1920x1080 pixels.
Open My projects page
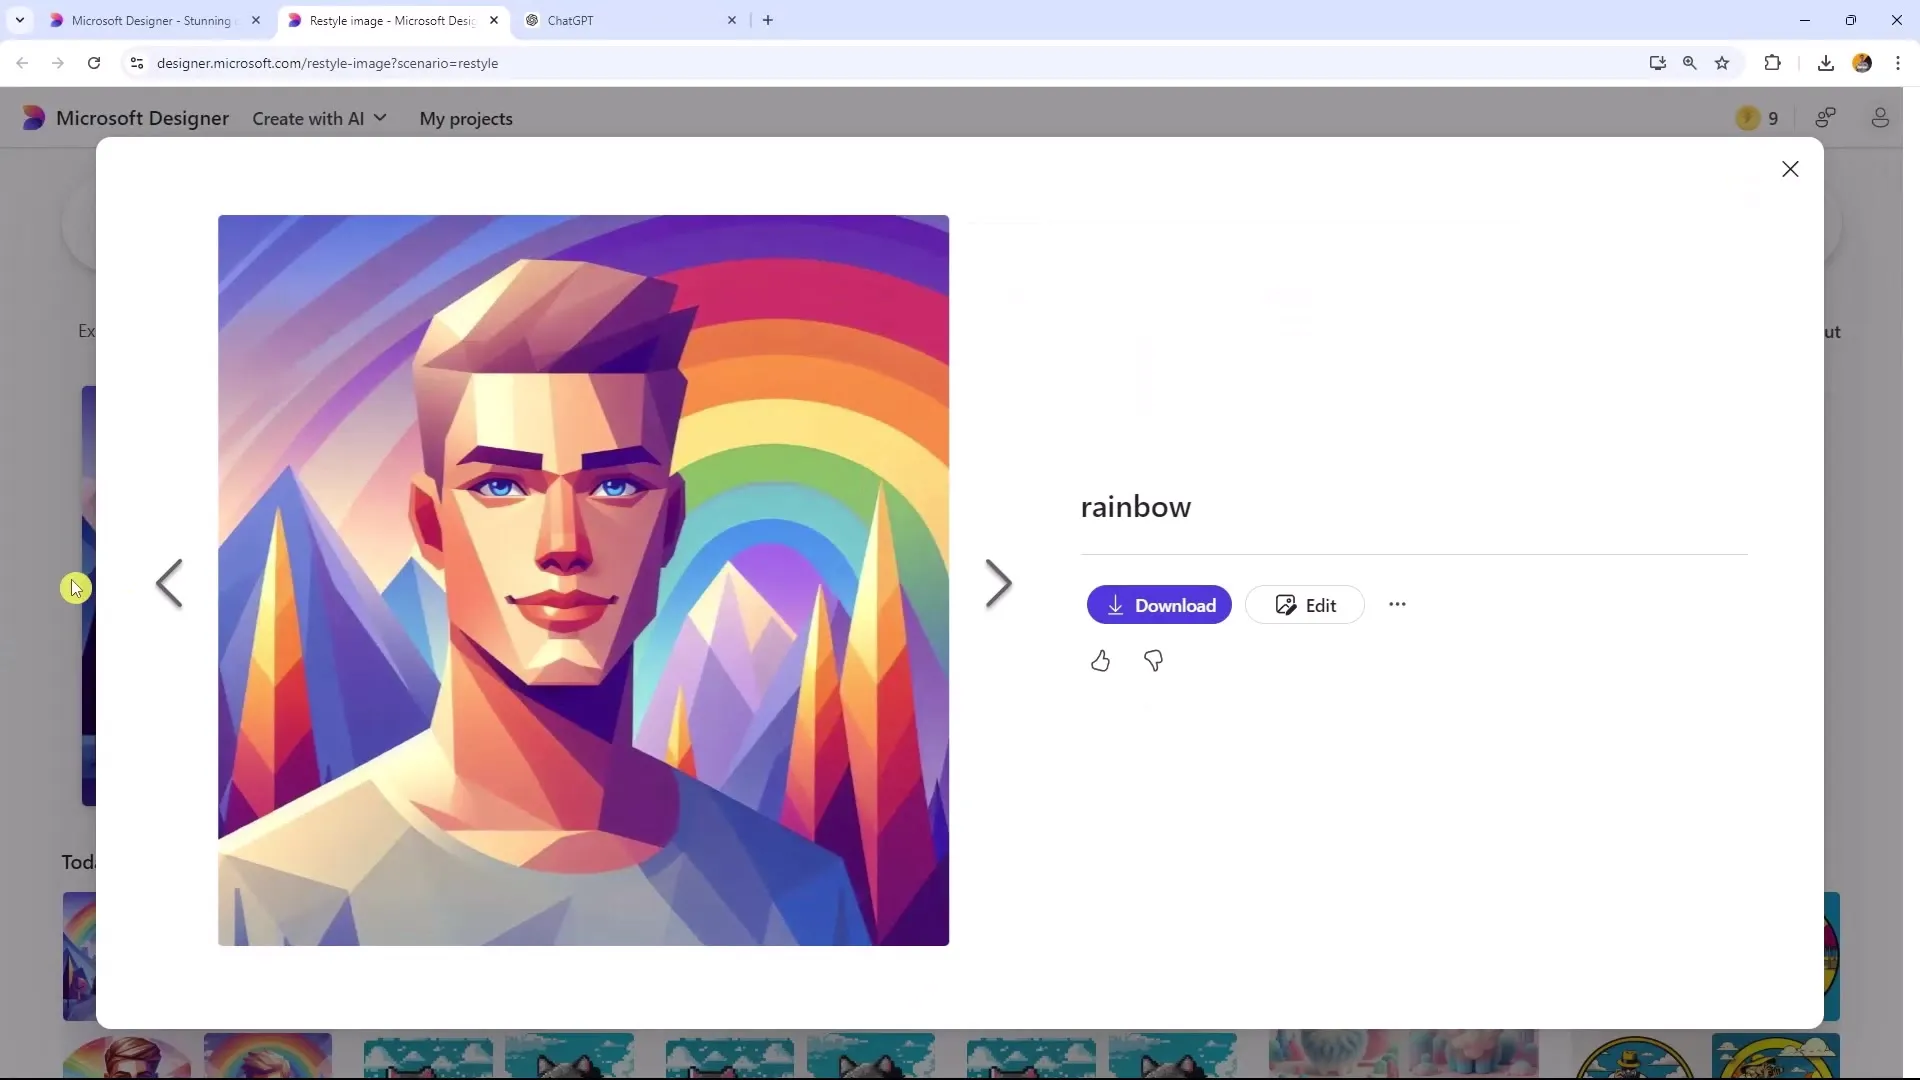coord(466,118)
